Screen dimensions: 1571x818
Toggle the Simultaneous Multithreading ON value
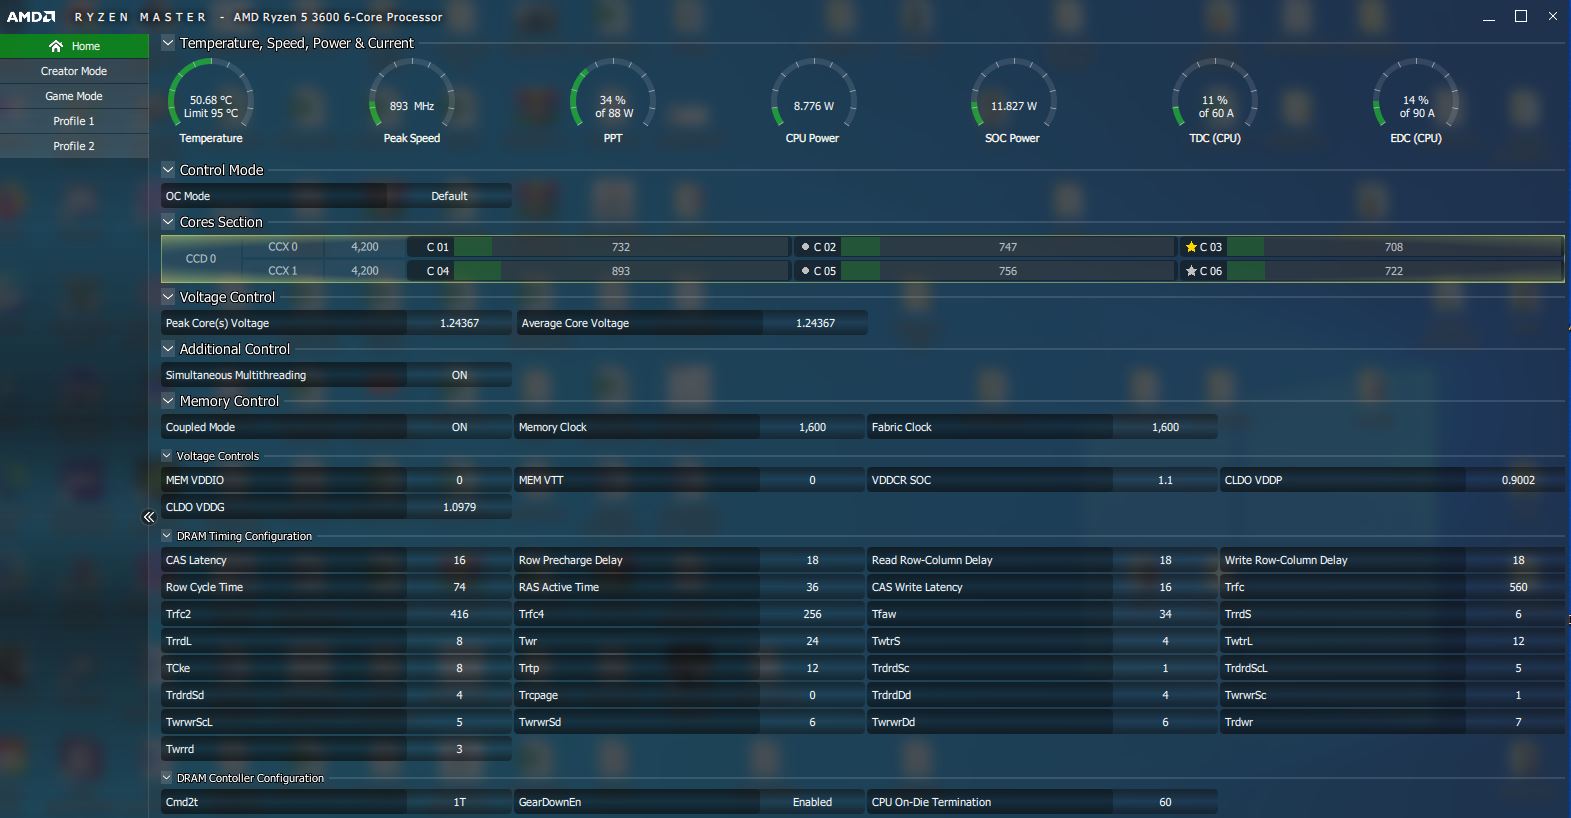459,375
